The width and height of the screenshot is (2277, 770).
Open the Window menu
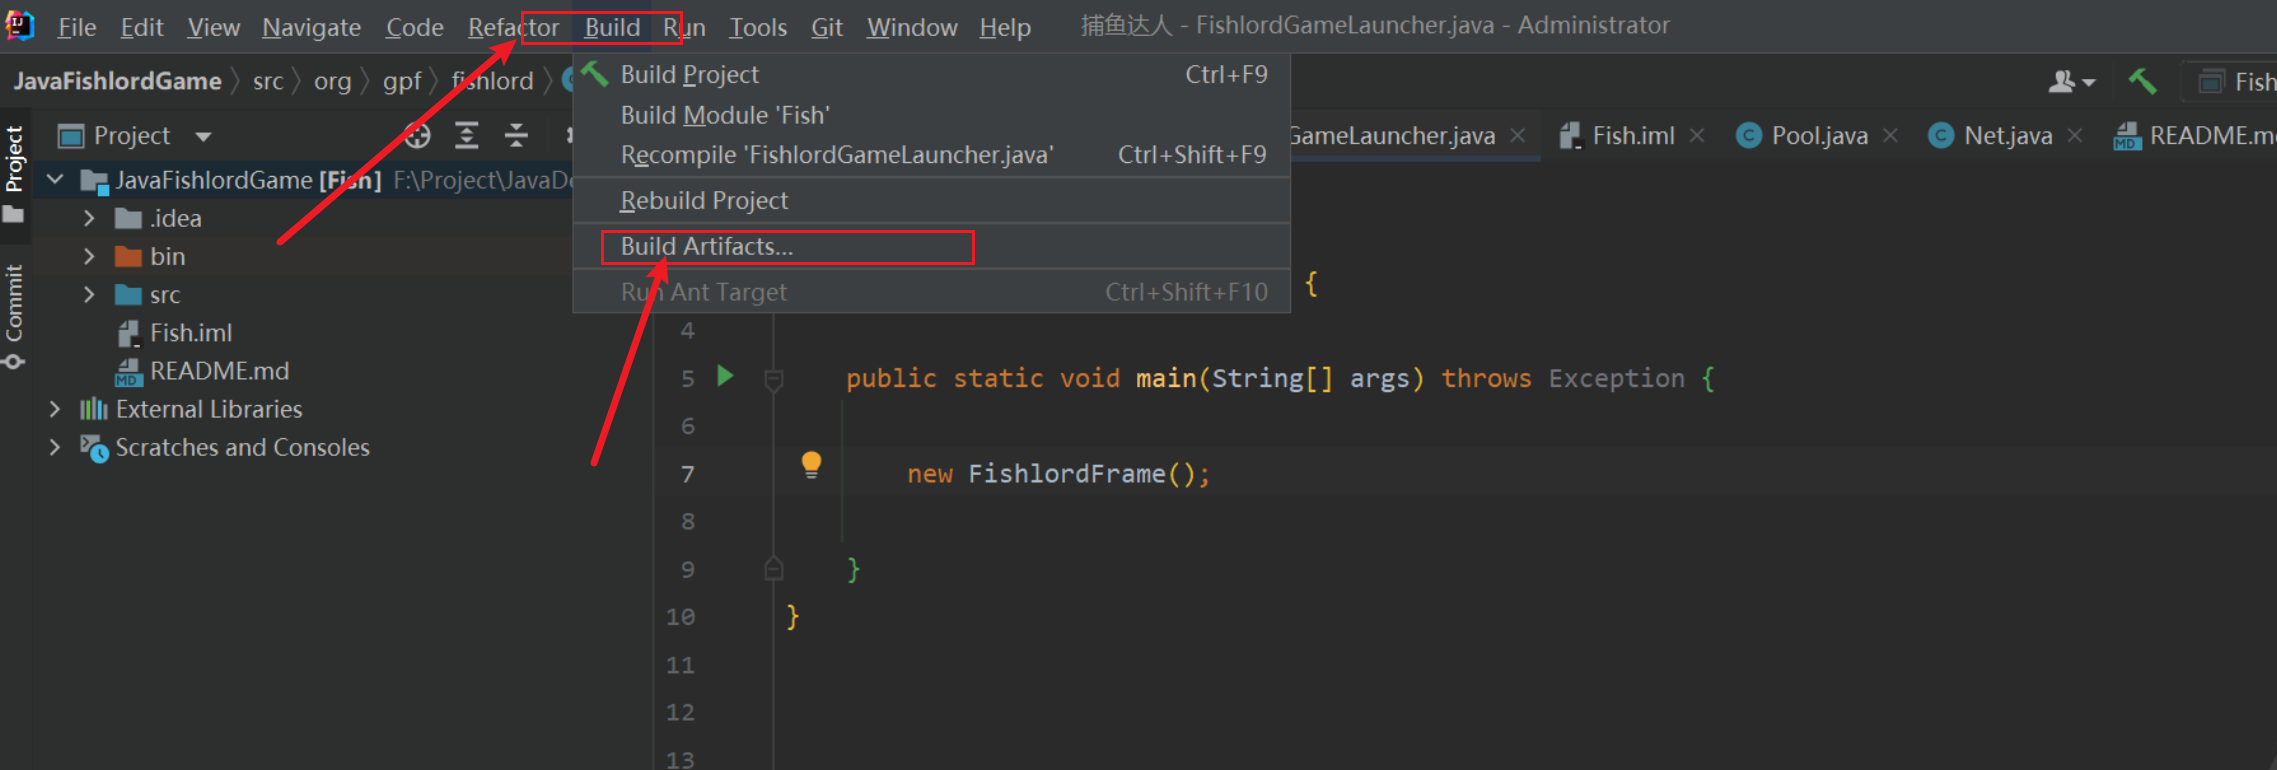(911, 27)
